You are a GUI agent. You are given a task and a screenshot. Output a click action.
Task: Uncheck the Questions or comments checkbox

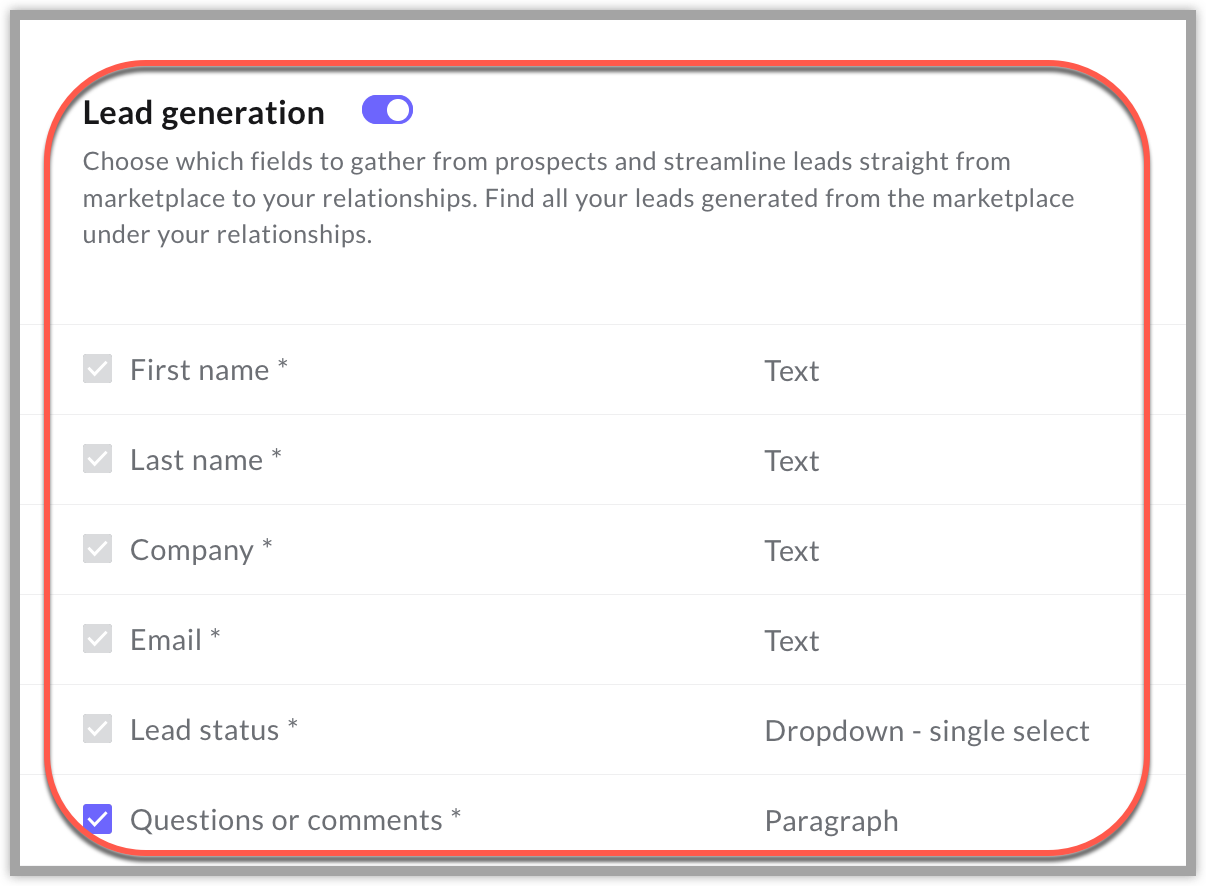pyautogui.click(x=97, y=820)
